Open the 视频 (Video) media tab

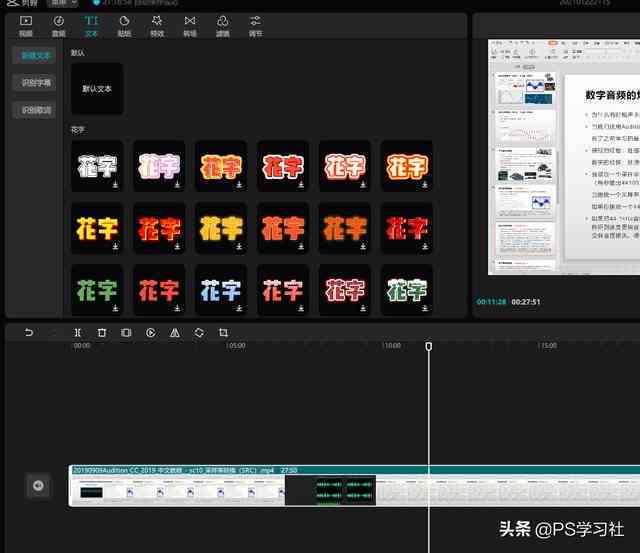pos(26,27)
